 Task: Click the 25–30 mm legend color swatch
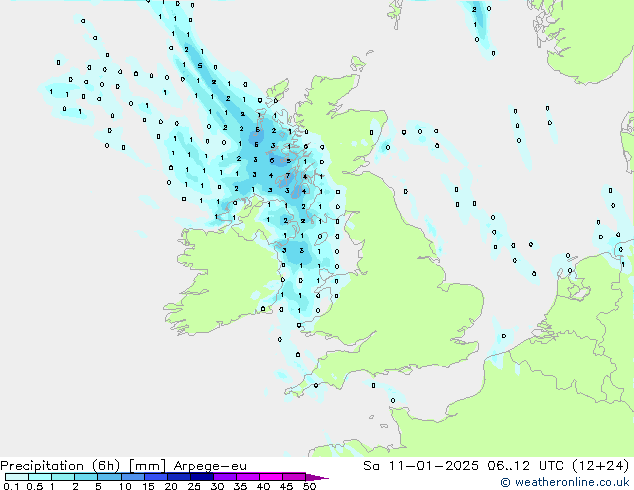201,477
